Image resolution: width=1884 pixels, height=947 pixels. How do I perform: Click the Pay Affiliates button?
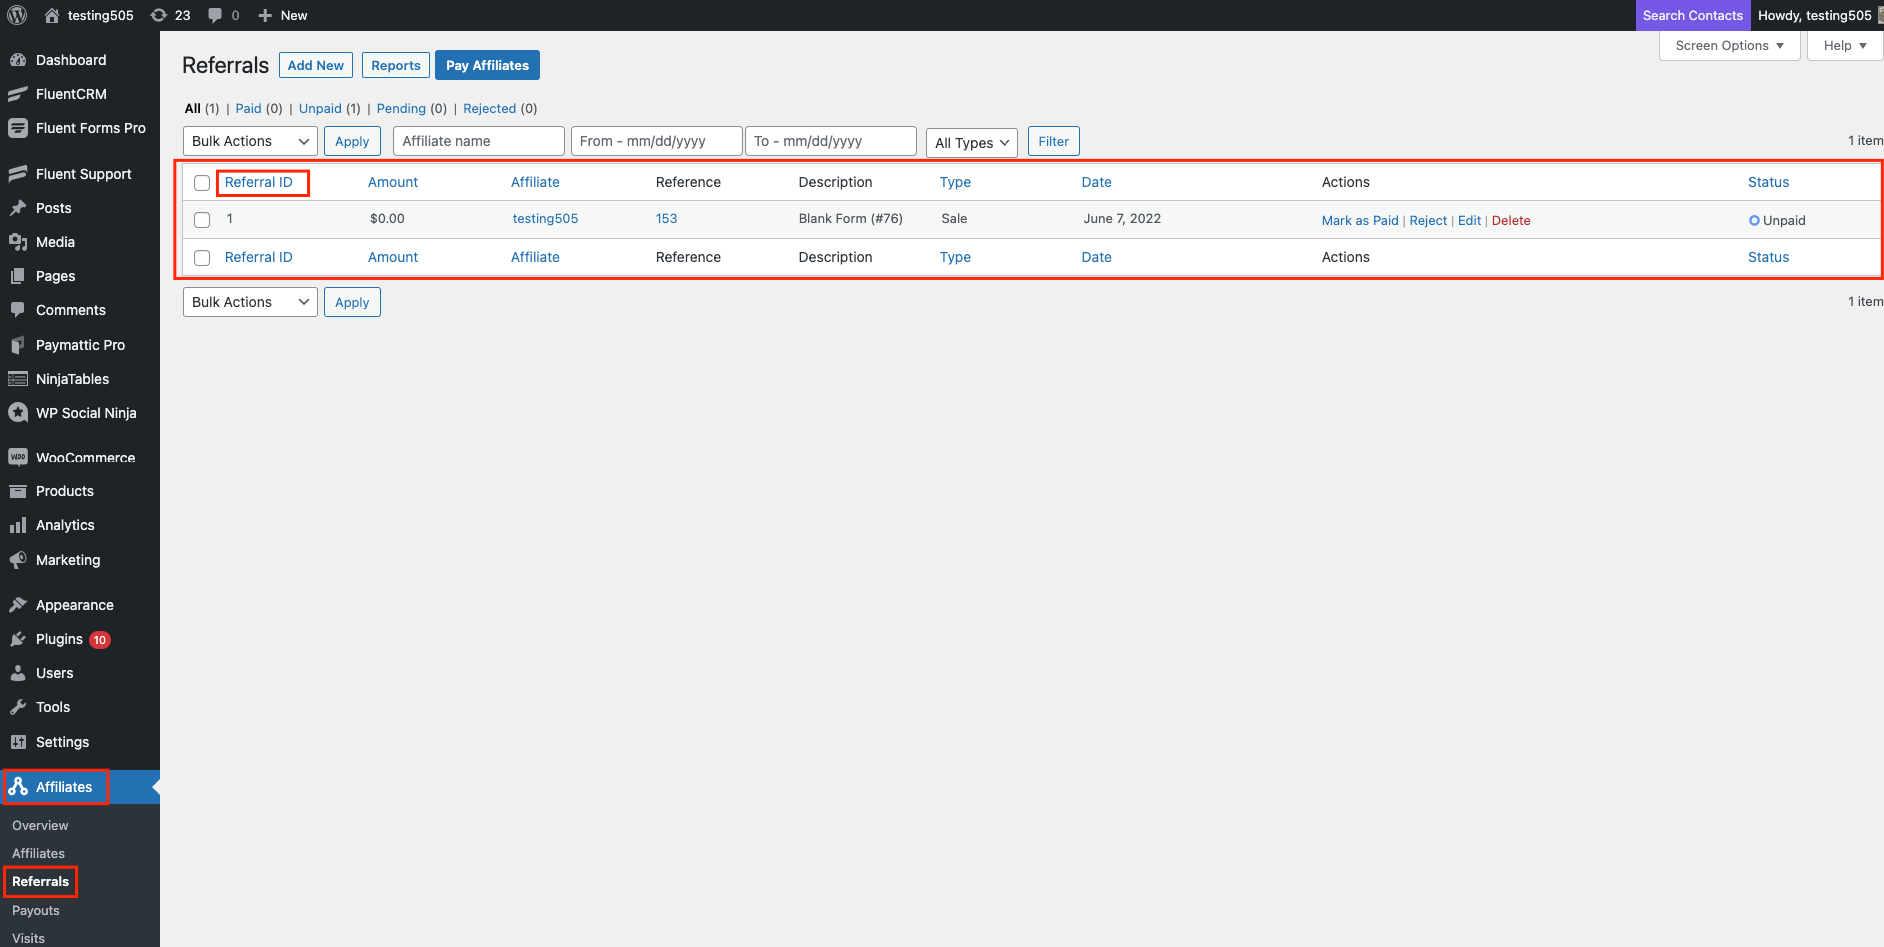point(487,65)
